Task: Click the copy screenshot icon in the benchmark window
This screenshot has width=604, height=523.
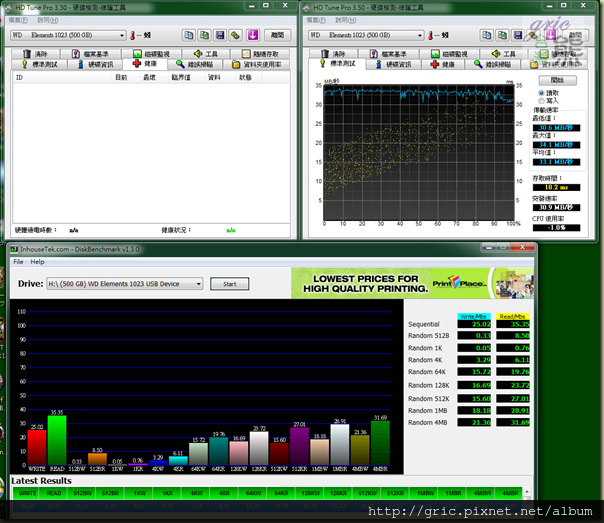Action: (x=500, y=35)
